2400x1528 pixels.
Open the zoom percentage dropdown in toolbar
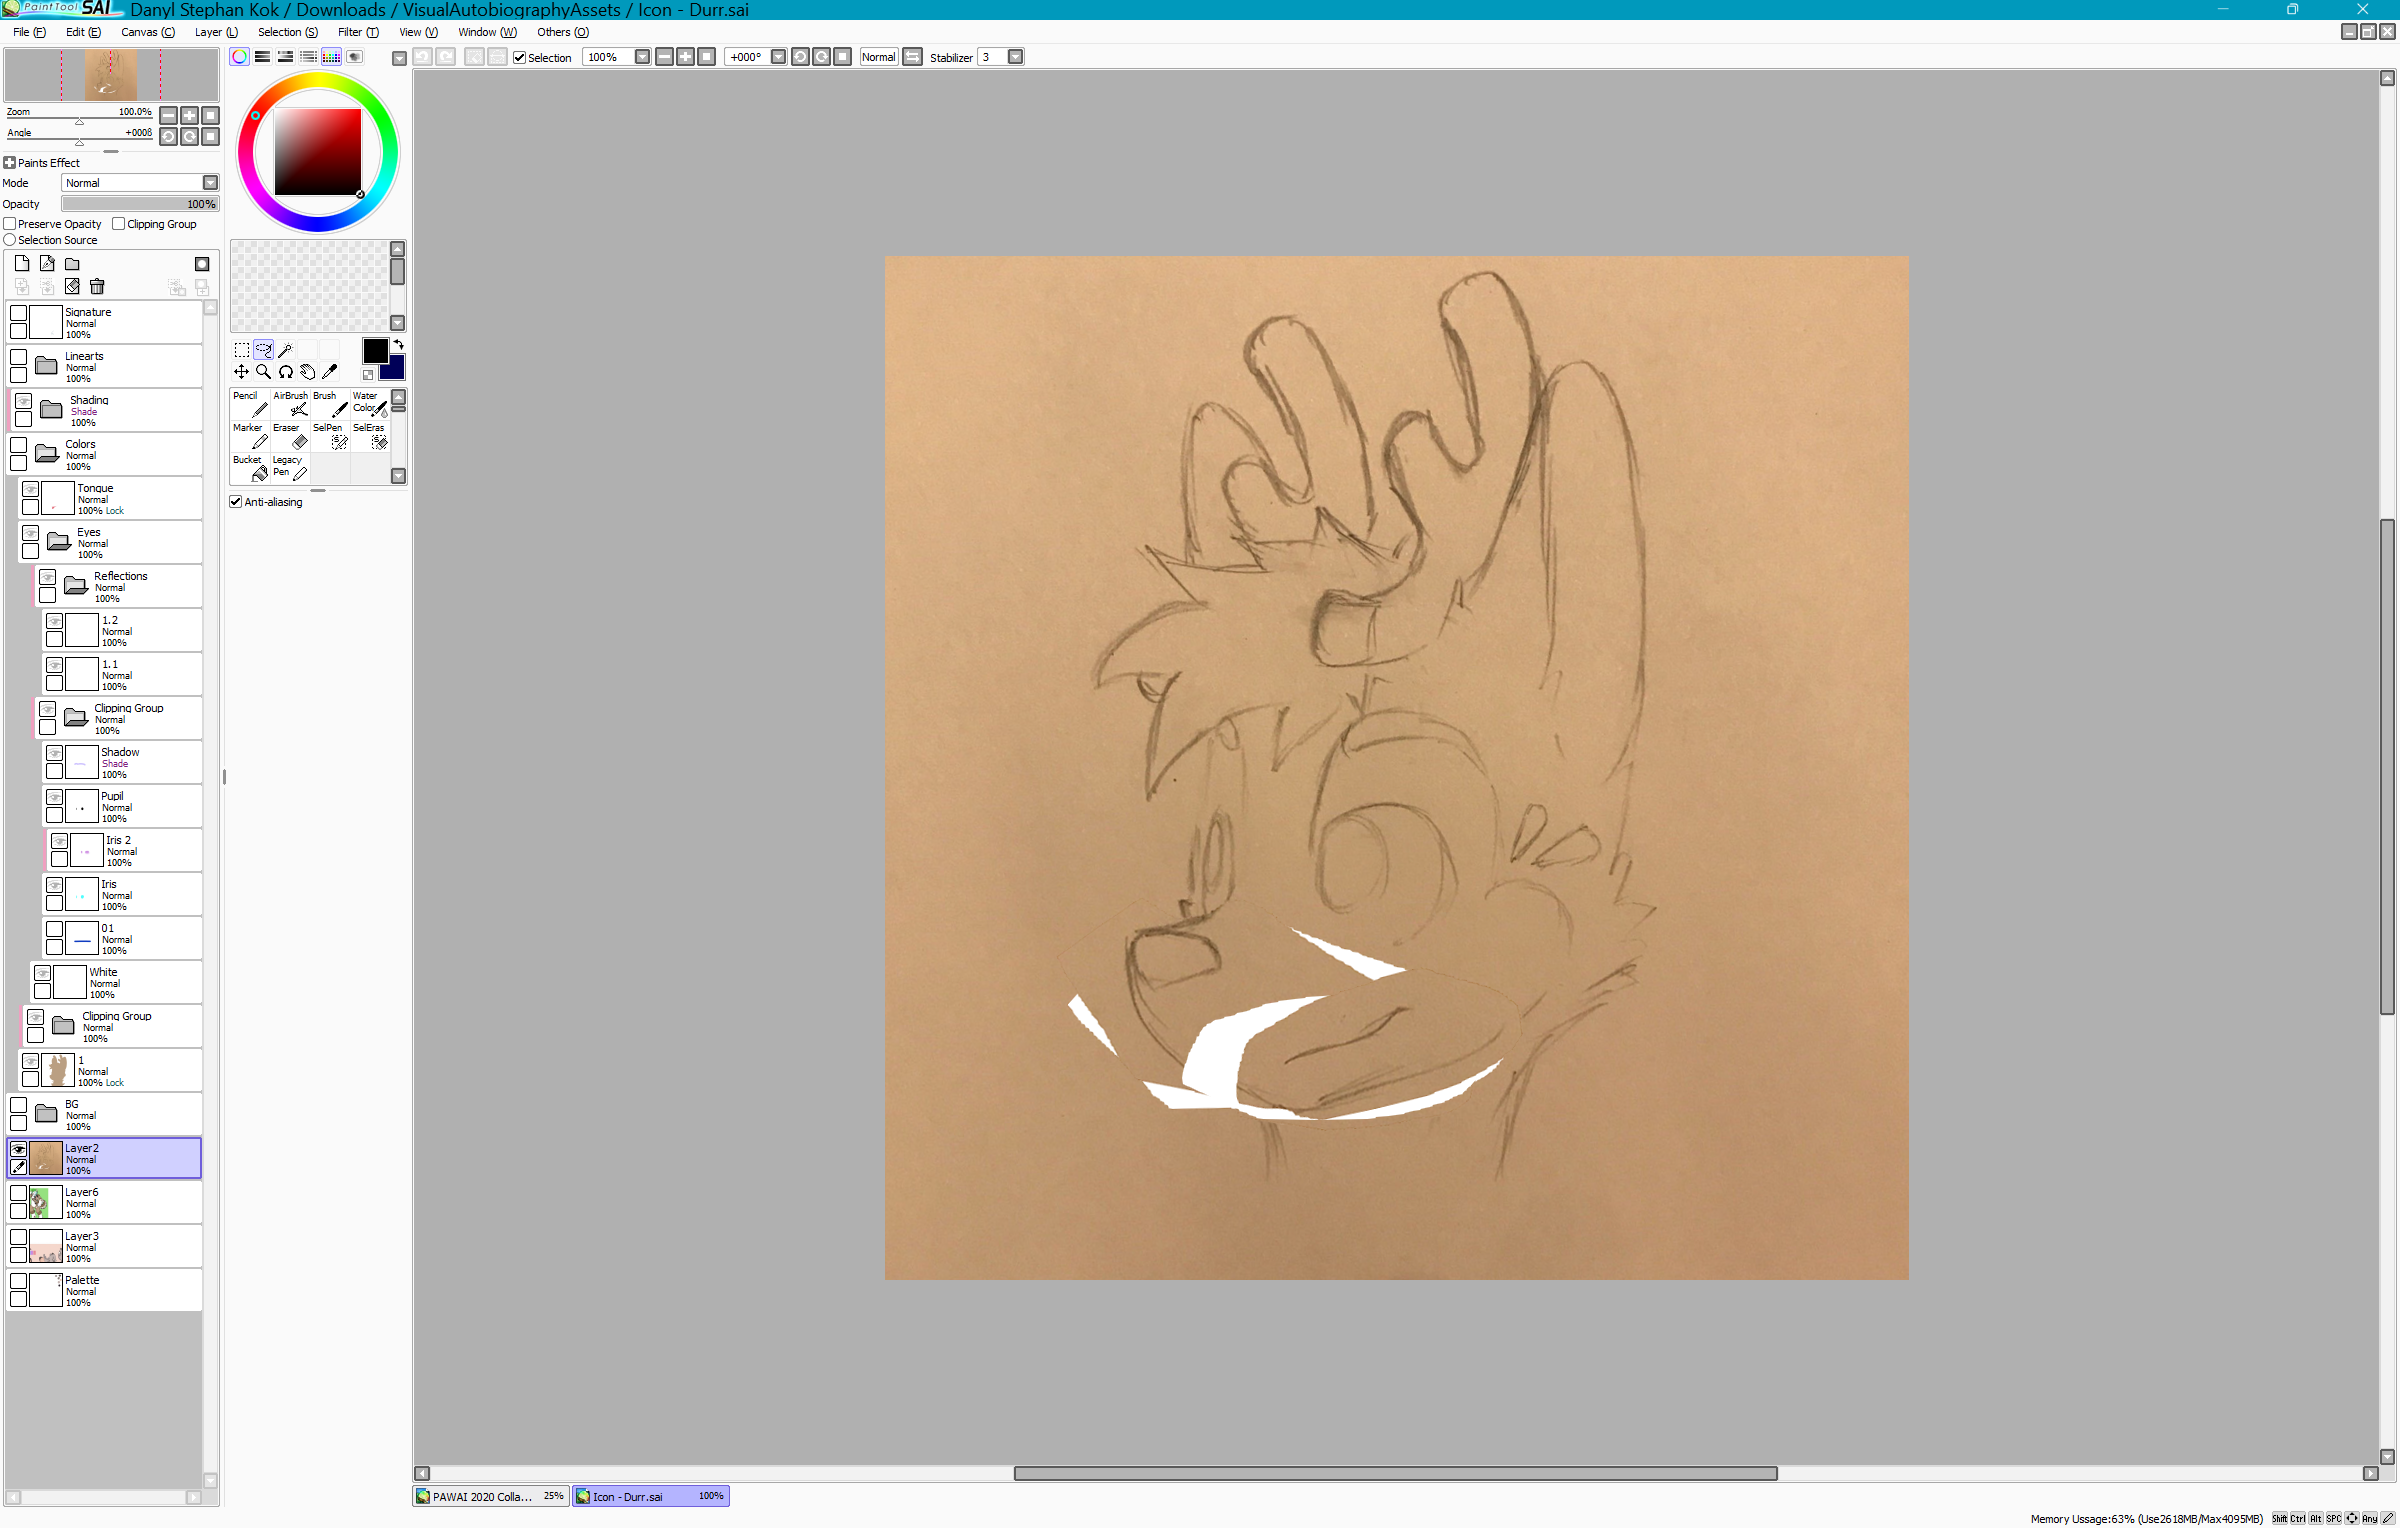643,57
